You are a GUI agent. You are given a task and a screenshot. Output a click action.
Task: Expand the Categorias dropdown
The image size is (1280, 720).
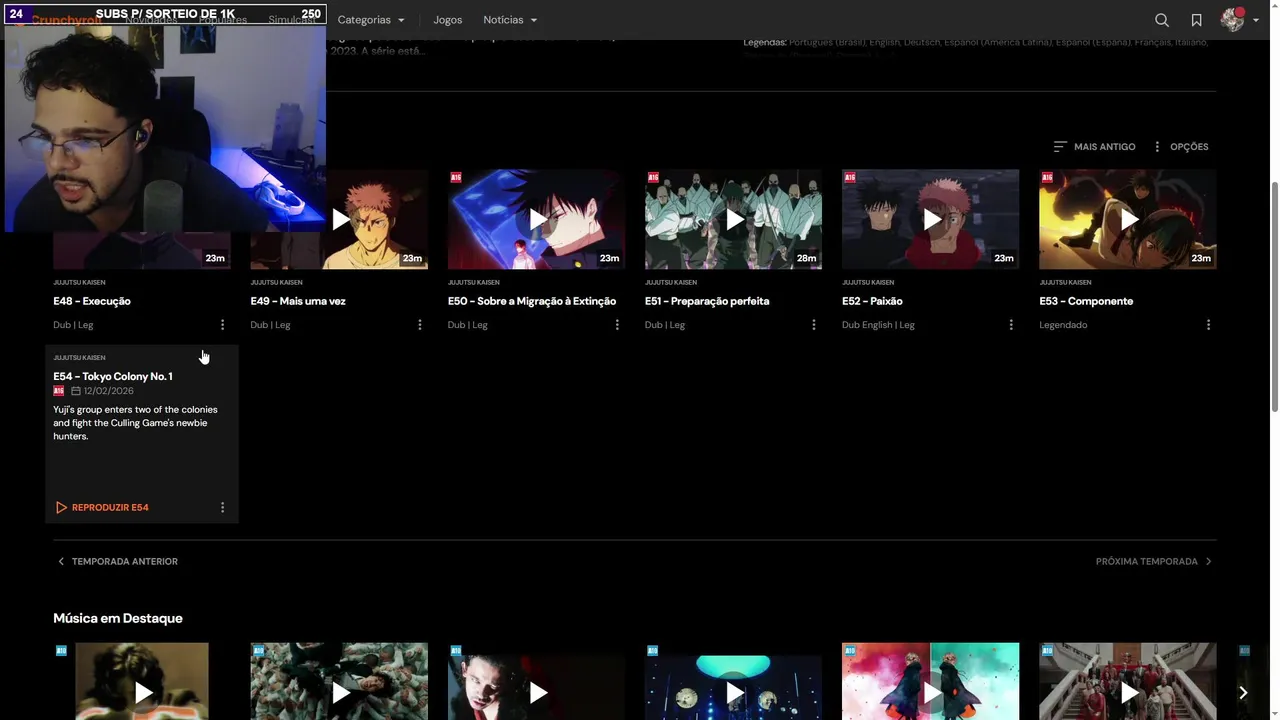pyautogui.click(x=371, y=20)
